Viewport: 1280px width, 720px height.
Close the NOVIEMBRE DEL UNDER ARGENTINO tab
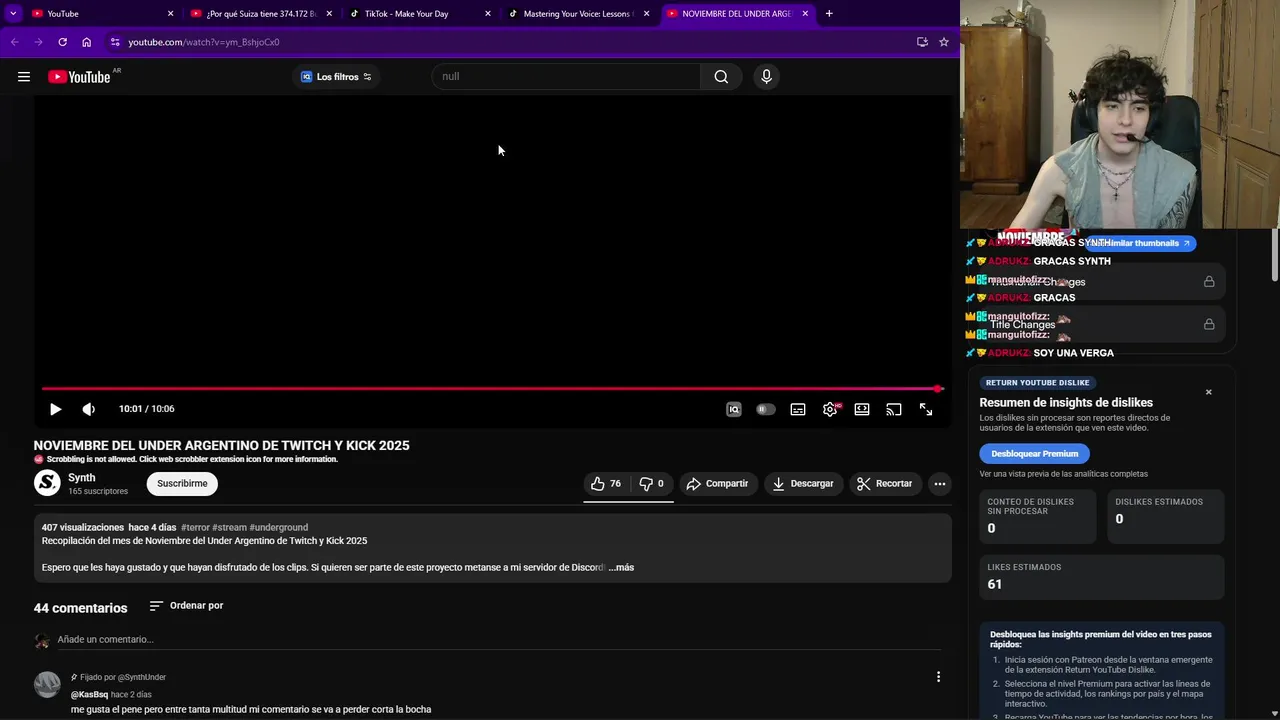point(805,14)
